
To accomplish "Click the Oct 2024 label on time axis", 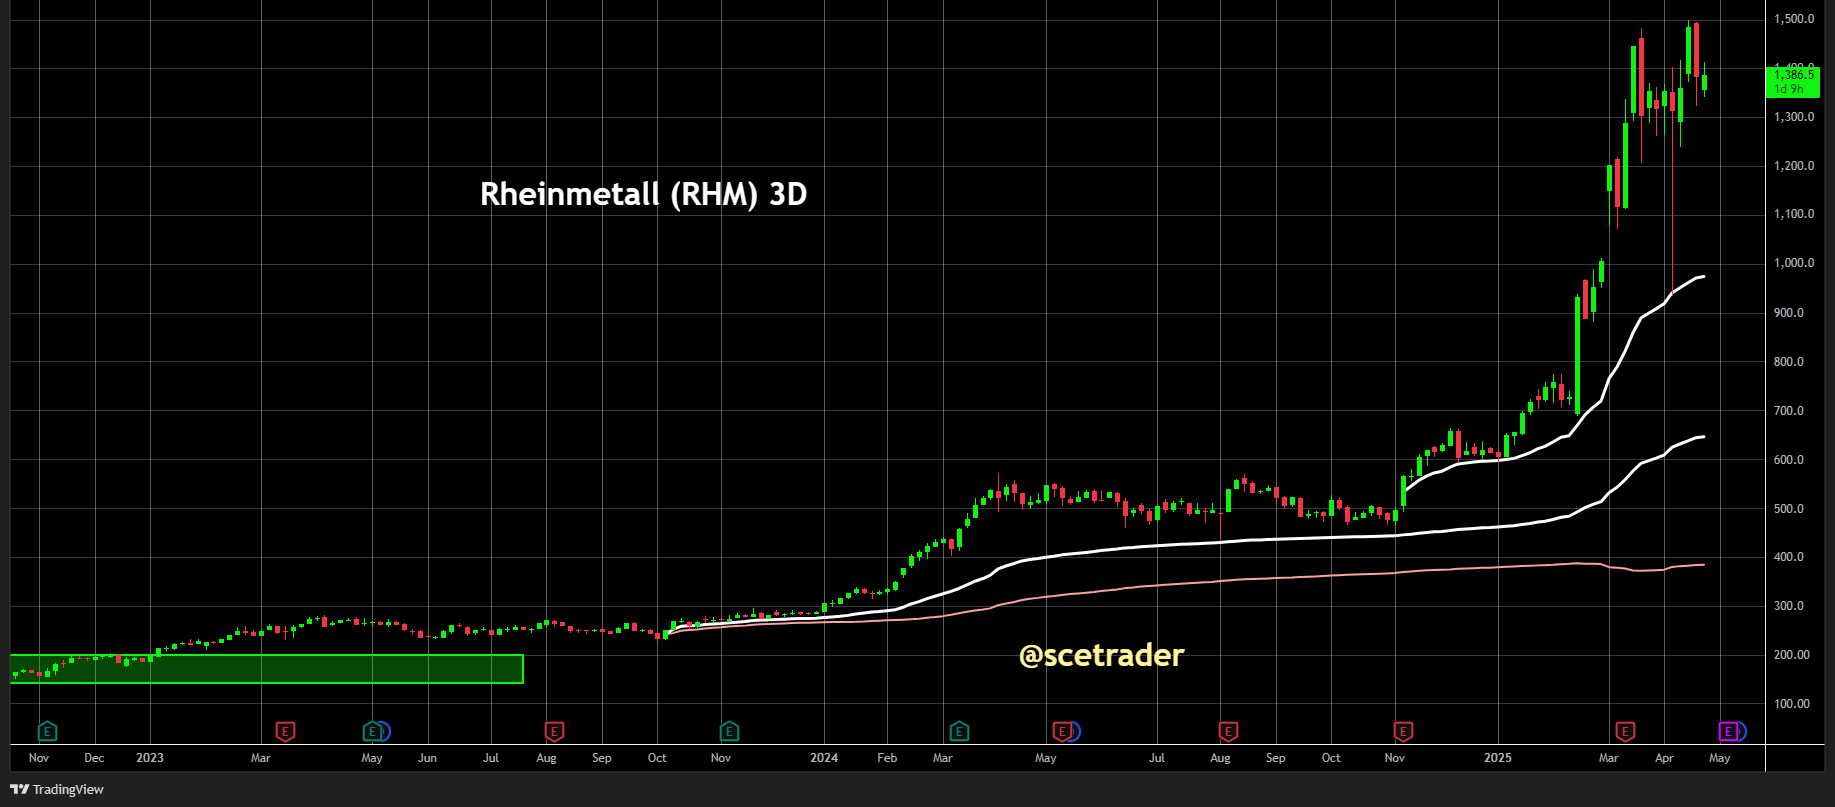I will click(1331, 758).
